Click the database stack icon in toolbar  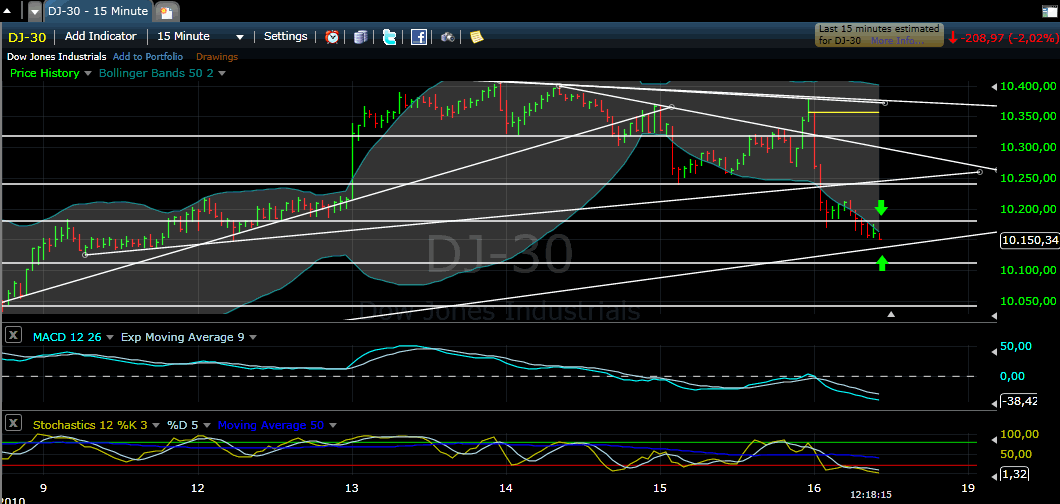click(360, 37)
